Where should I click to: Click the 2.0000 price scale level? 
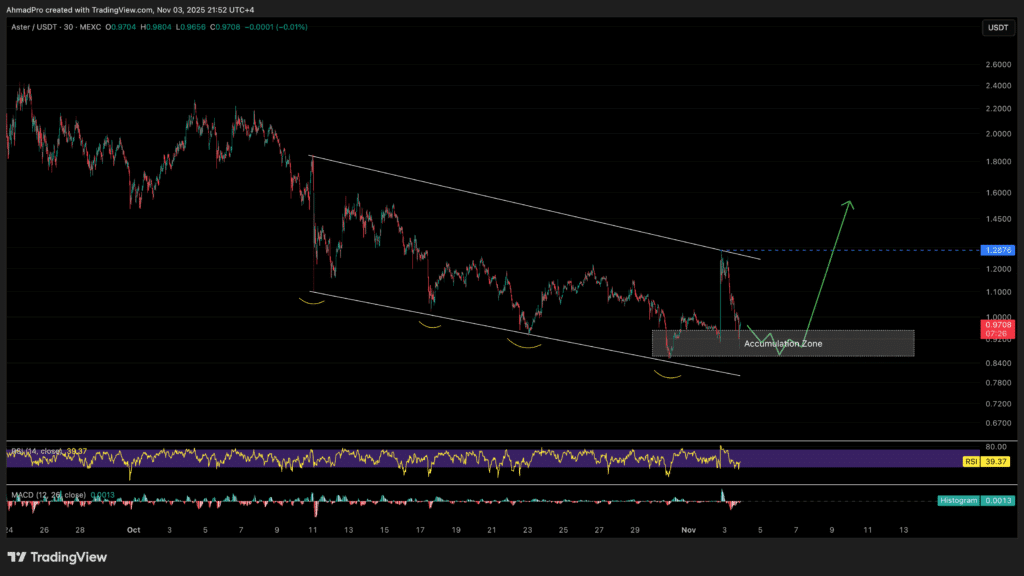[996, 134]
